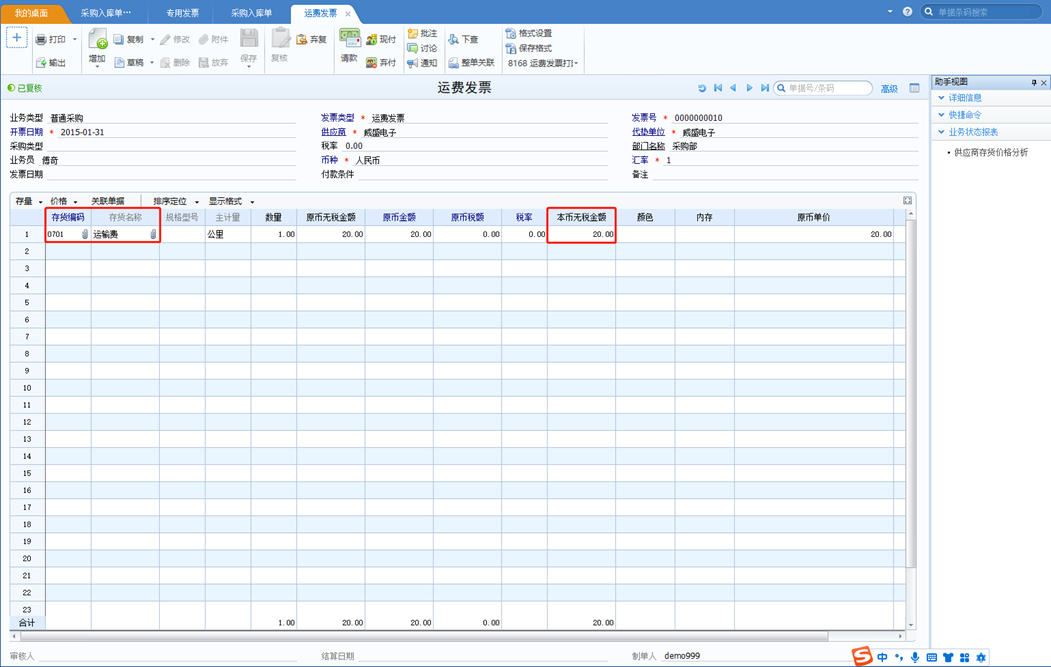Click the 开票日期 field value 2015-01-31
This screenshot has width=1051, height=667.
[x=82, y=132]
